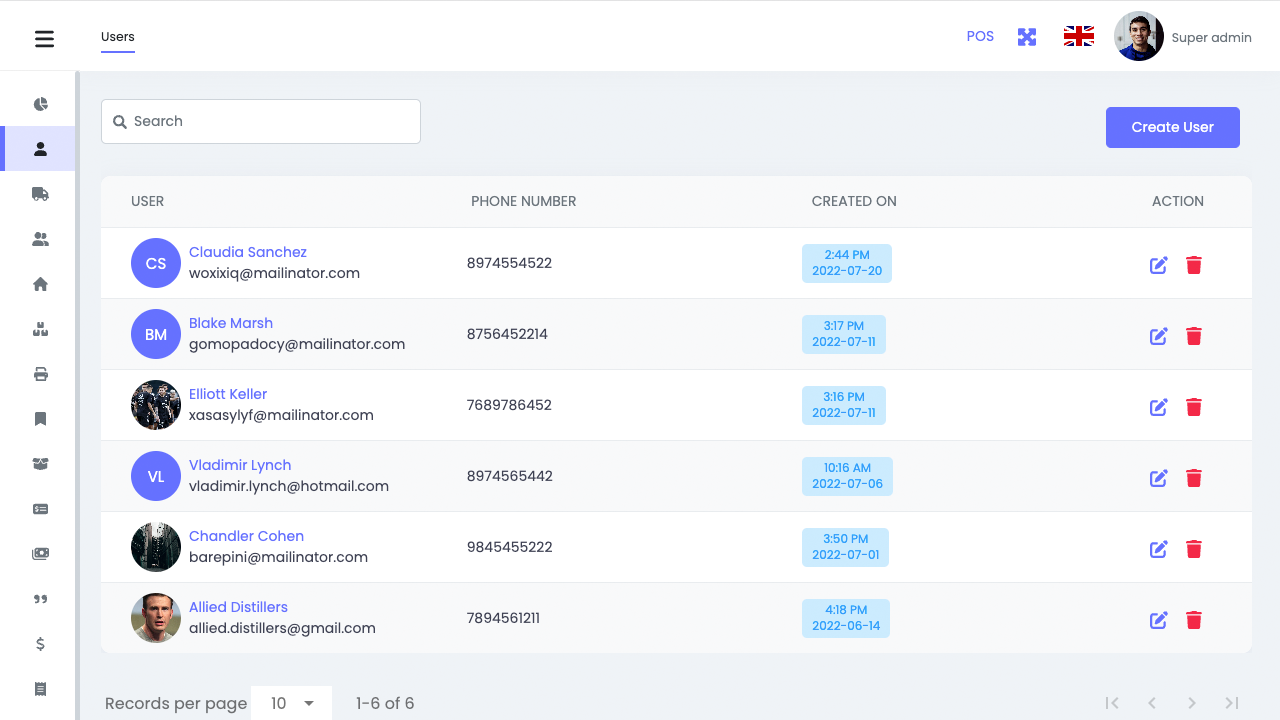Select the Users tab
Viewport: 1280px width, 720px height.
[118, 37]
